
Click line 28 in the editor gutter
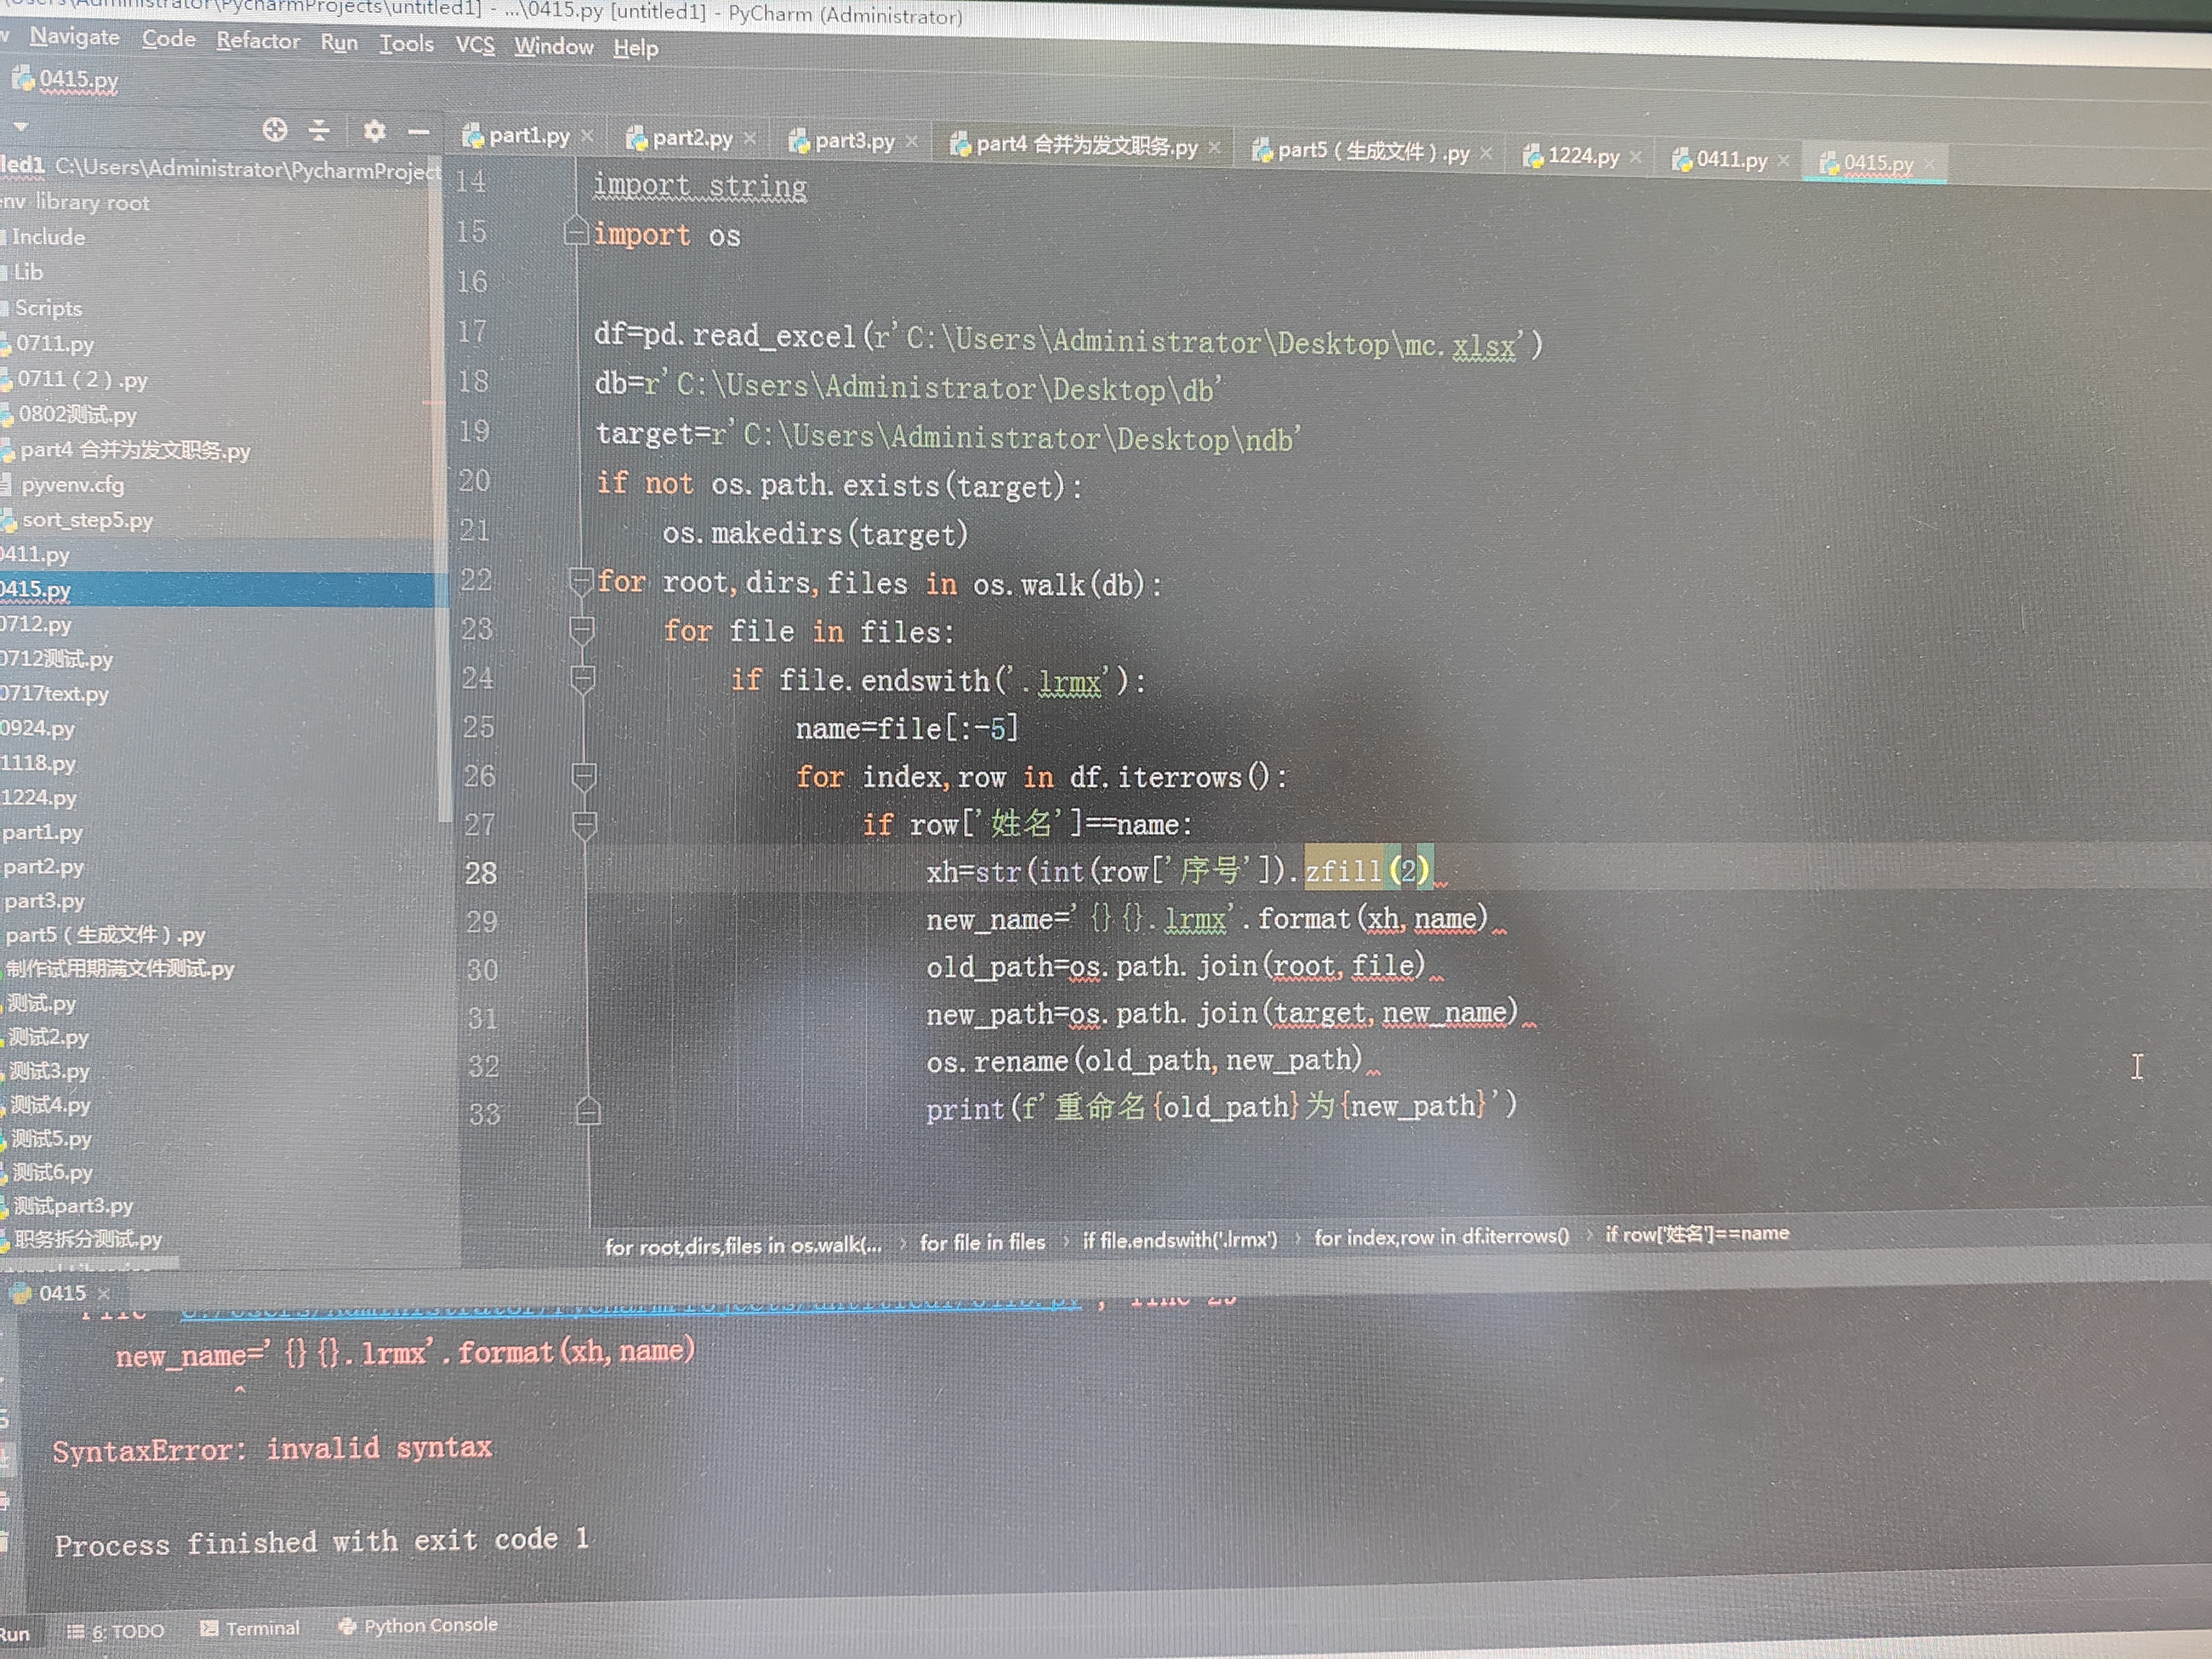[481, 873]
